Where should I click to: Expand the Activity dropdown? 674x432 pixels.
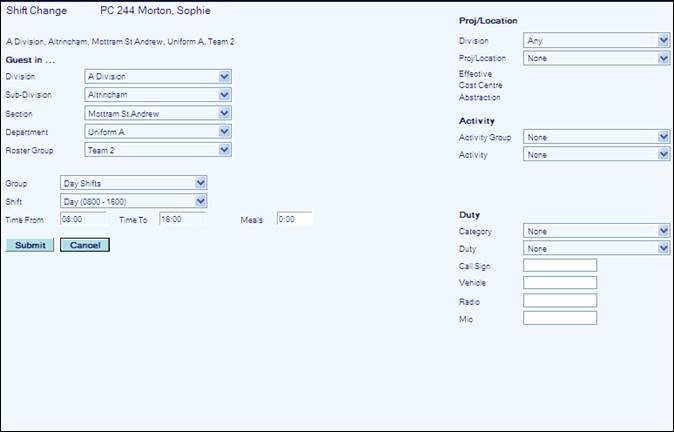(x=596, y=155)
